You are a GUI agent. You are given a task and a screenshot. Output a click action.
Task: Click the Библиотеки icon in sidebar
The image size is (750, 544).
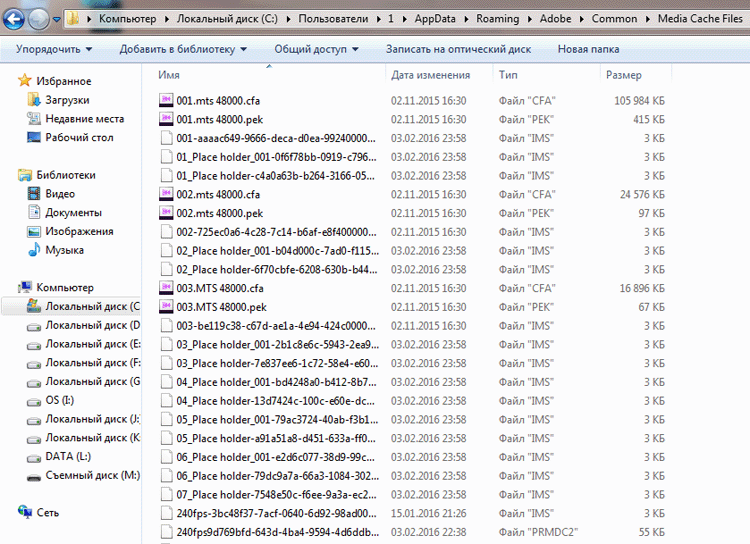pyautogui.click(x=24, y=175)
